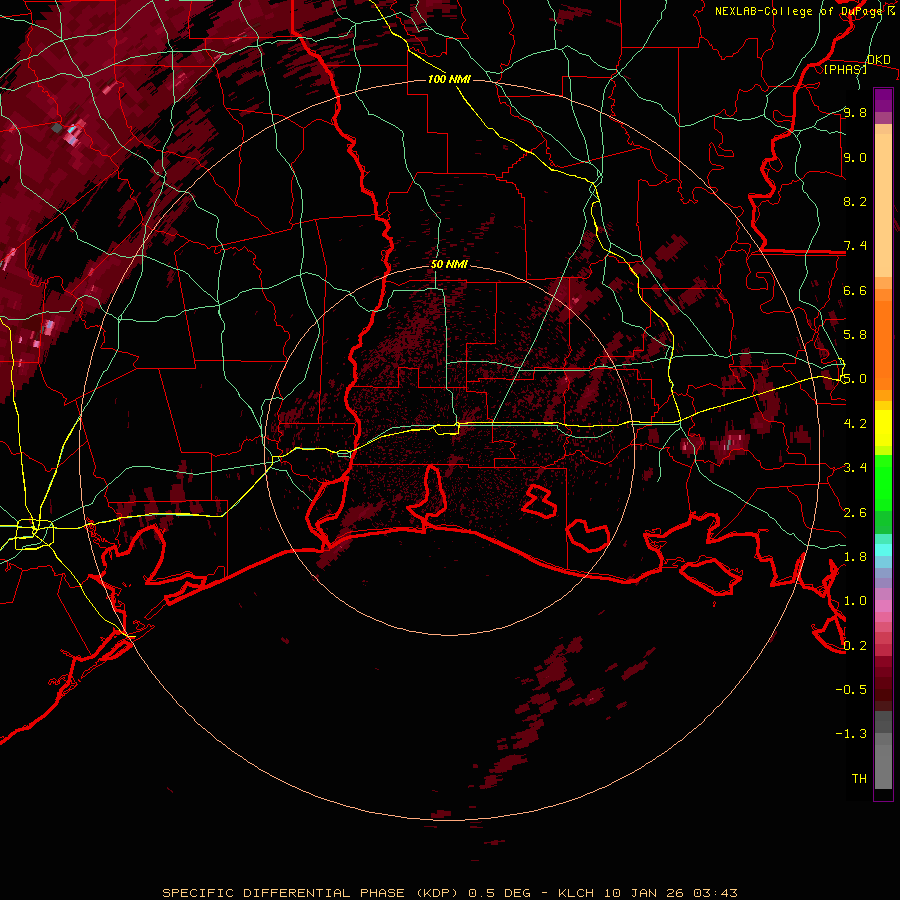This screenshot has height=900, width=900.
Task: Click the 8.2 value on the color scale
Action: [x=855, y=201]
